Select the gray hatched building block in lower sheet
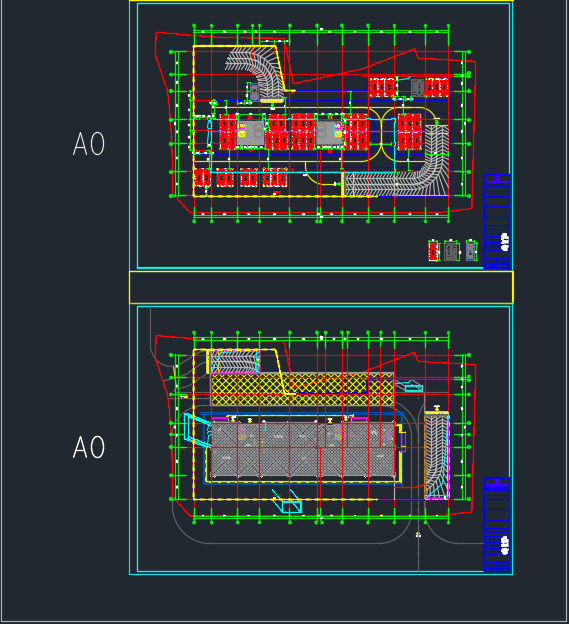This screenshot has width=569, height=624. 303,450
